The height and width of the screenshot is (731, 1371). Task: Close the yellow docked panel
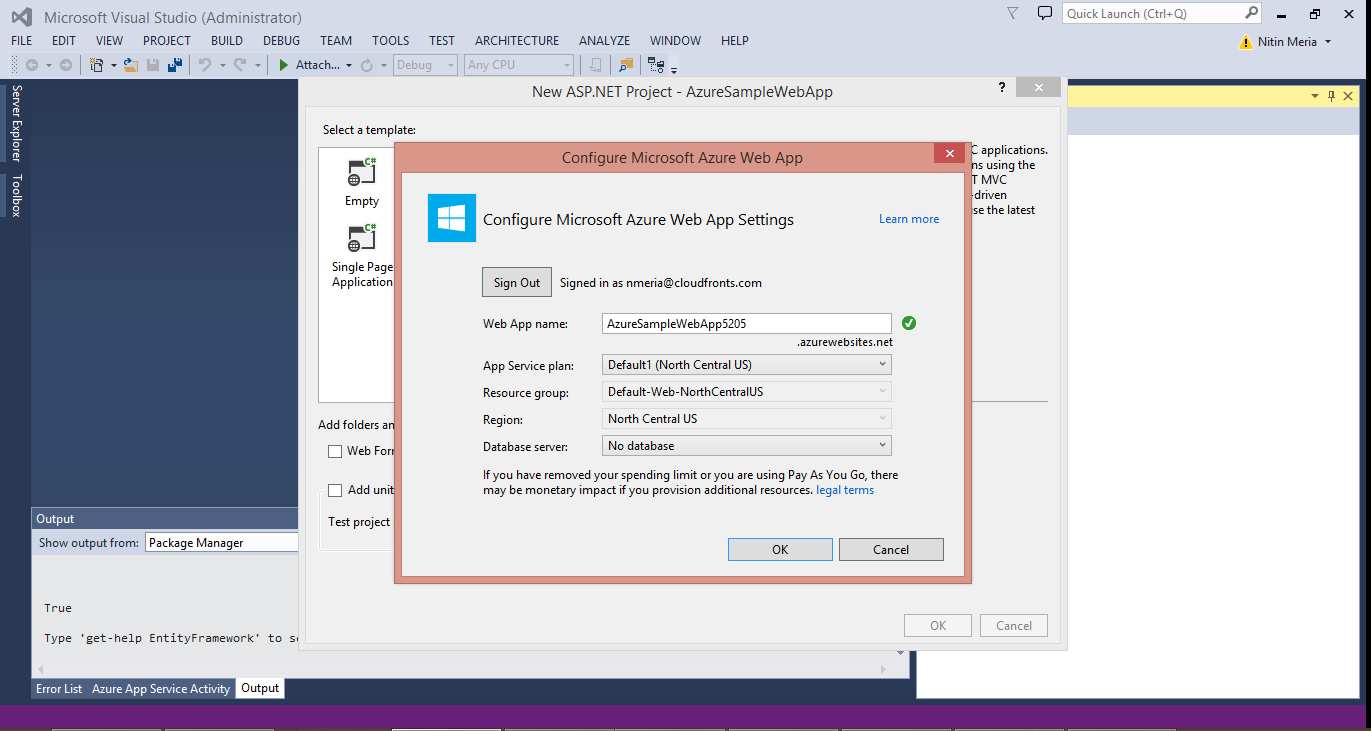point(1348,96)
